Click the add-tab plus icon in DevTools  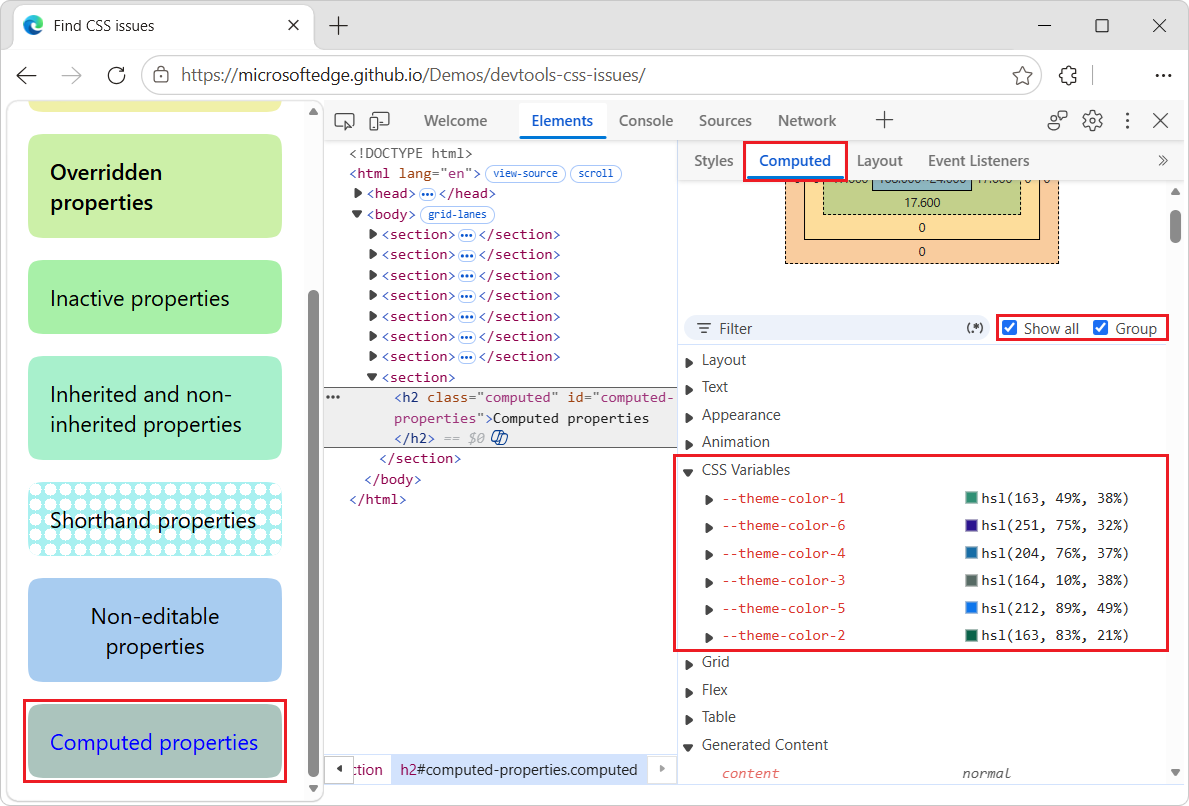coord(884,120)
